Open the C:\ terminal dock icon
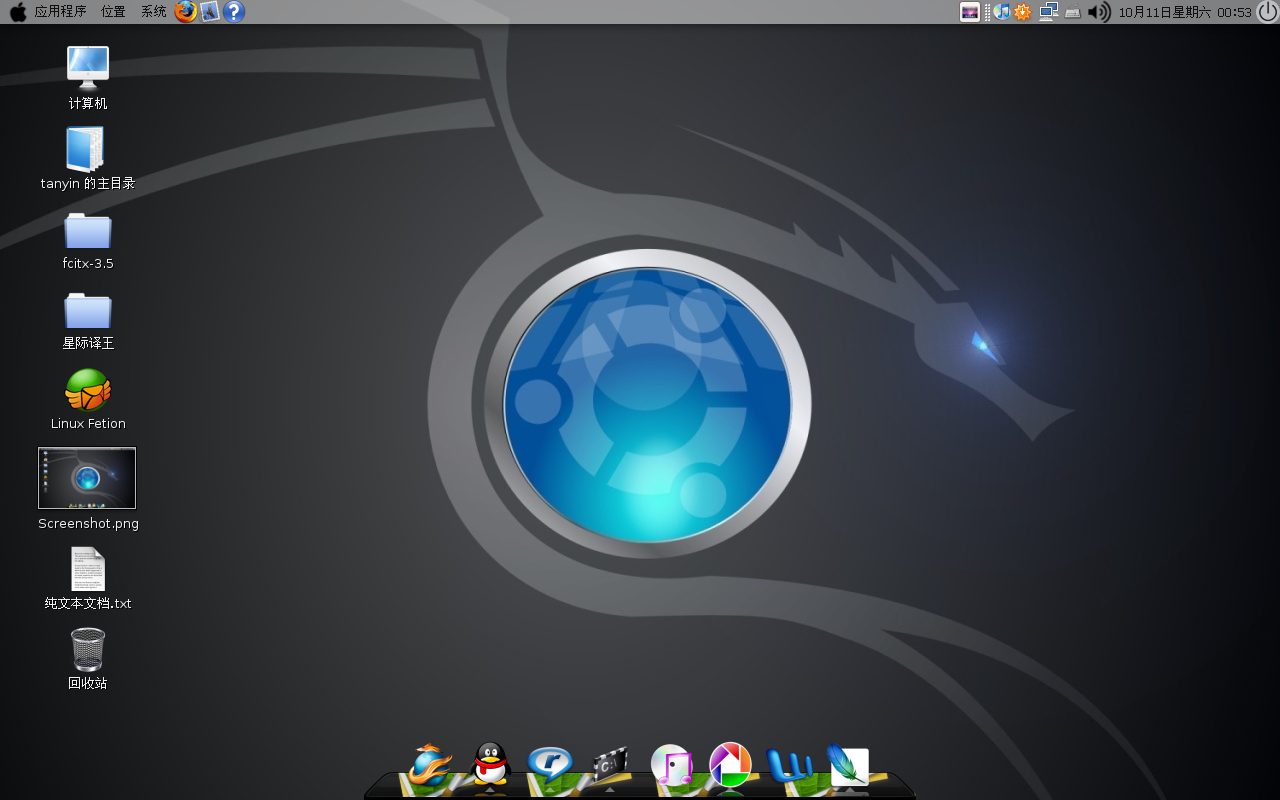Screen dimensions: 1280x800 pos(609,765)
